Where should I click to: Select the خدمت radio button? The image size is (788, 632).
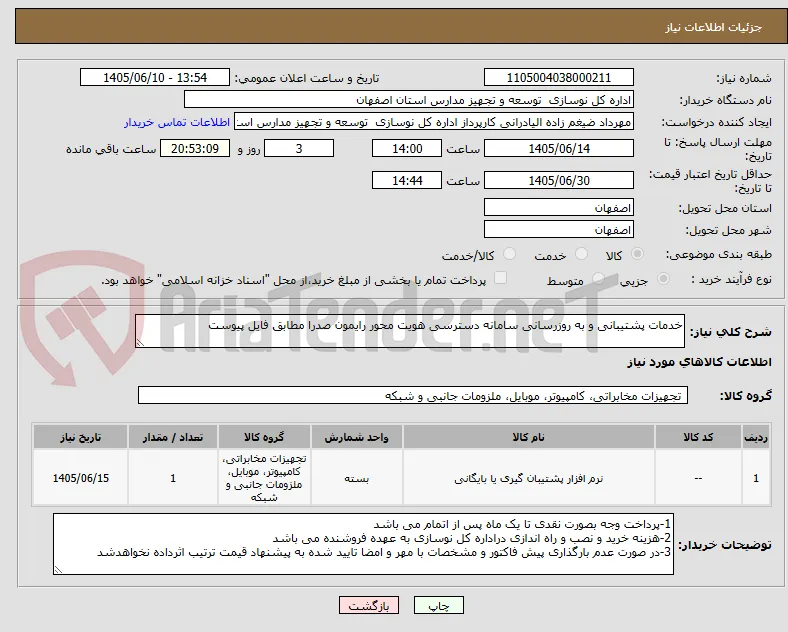tap(581, 254)
